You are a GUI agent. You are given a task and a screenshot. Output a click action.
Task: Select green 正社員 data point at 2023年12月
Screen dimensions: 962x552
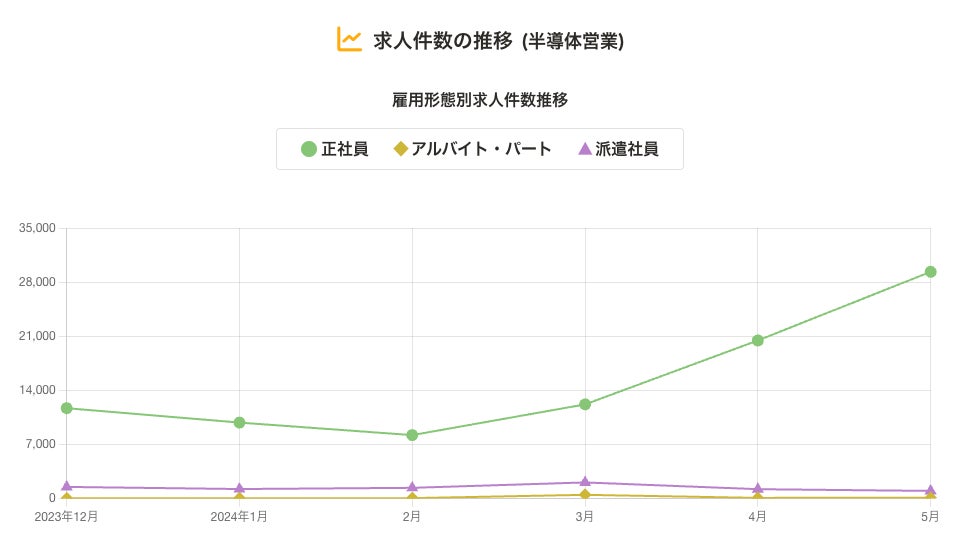[67, 408]
